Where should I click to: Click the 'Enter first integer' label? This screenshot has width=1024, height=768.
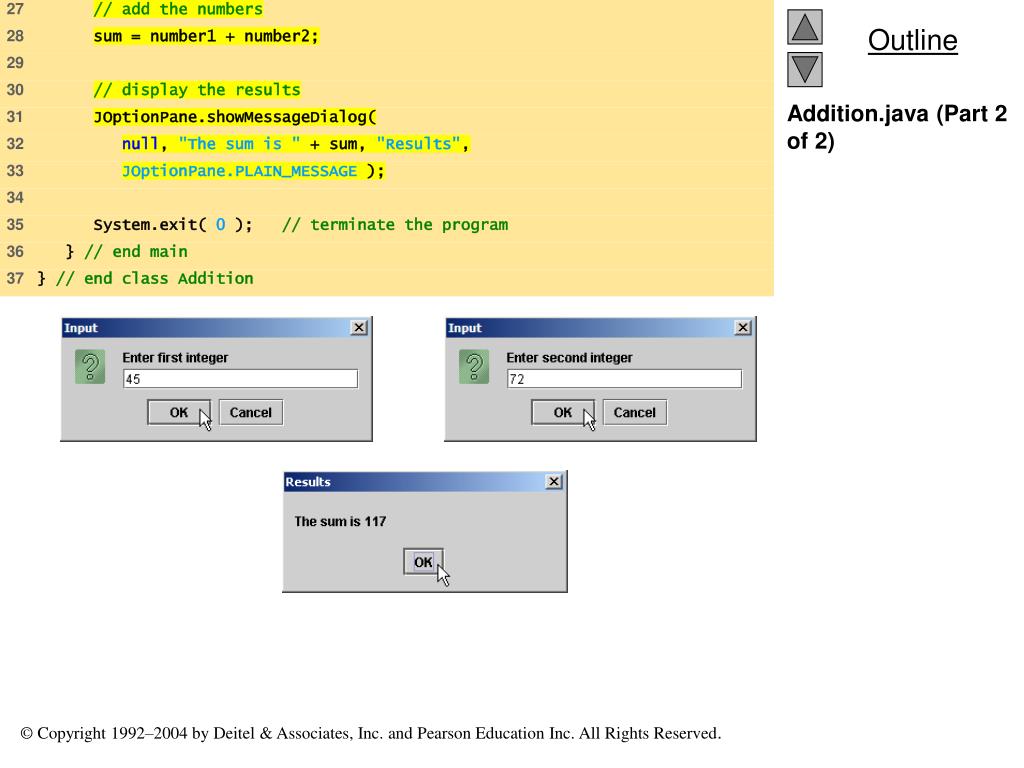pyautogui.click(x=175, y=358)
